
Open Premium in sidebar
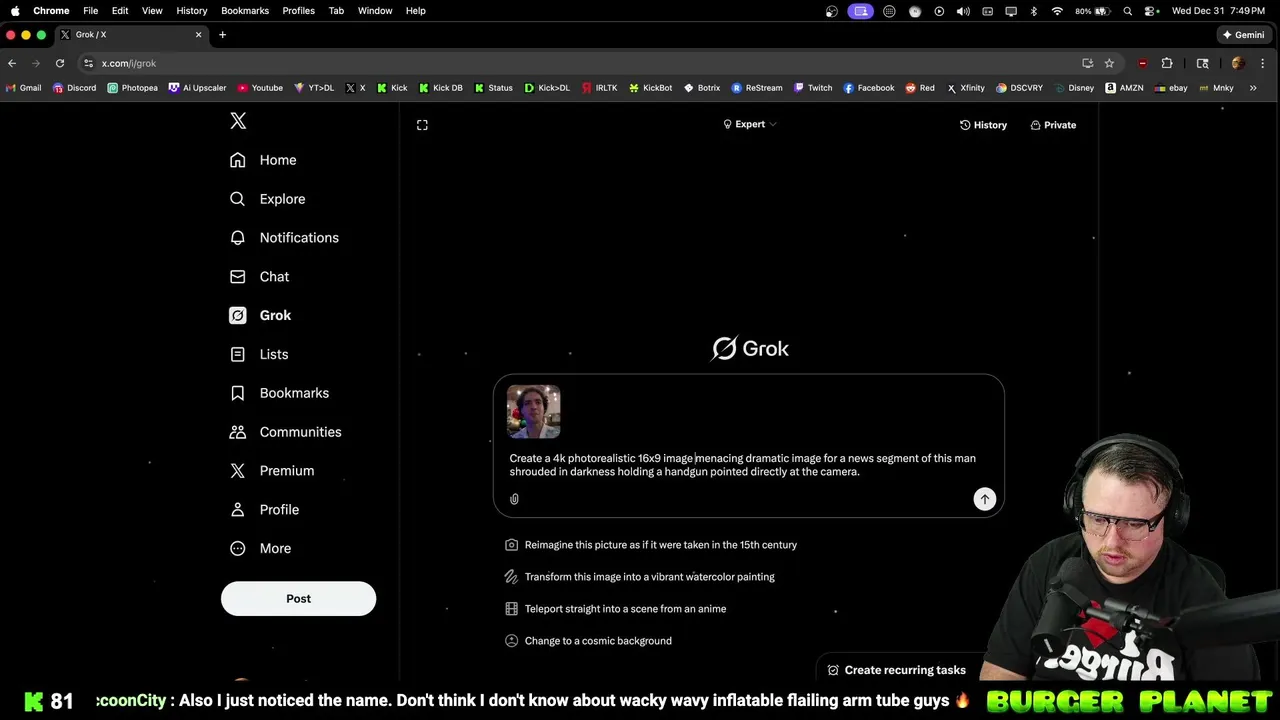pos(271,471)
